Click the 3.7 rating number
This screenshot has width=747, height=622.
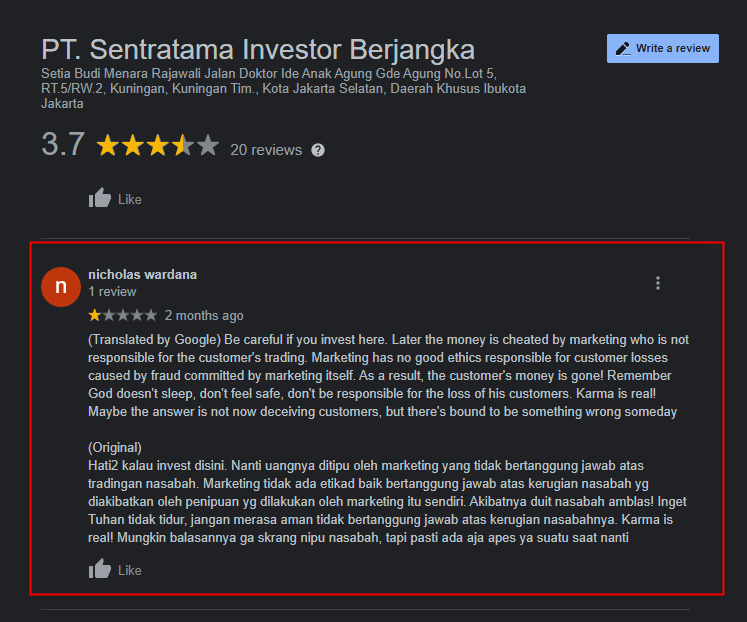pos(63,144)
